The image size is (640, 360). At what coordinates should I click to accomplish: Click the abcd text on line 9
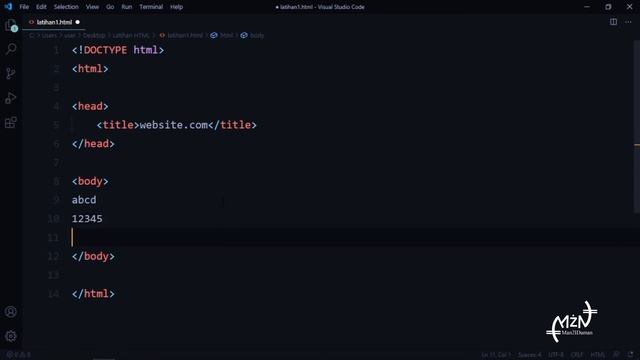84,200
